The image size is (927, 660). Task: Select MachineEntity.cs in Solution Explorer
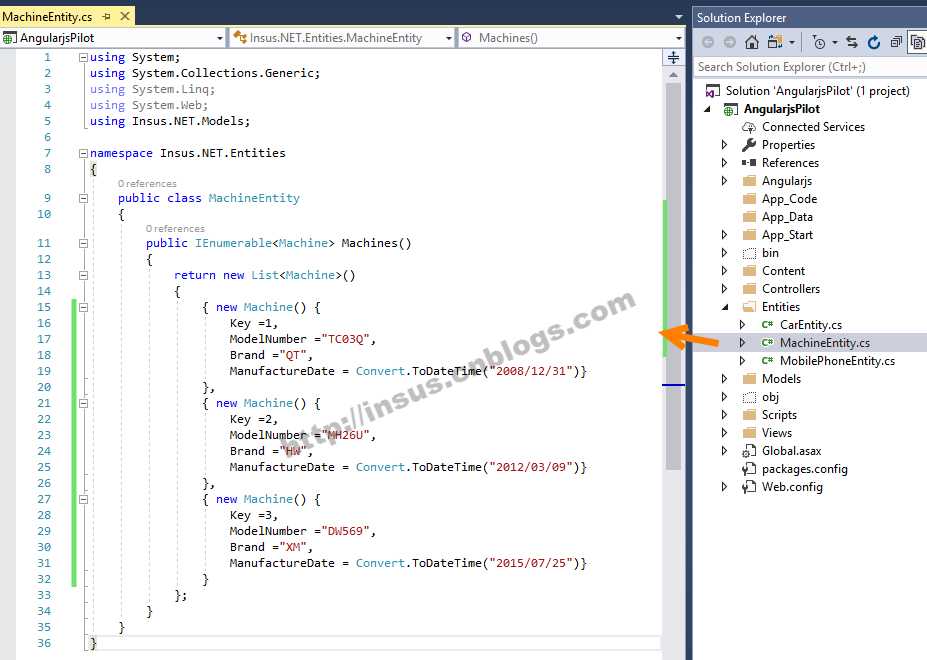click(825, 343)
